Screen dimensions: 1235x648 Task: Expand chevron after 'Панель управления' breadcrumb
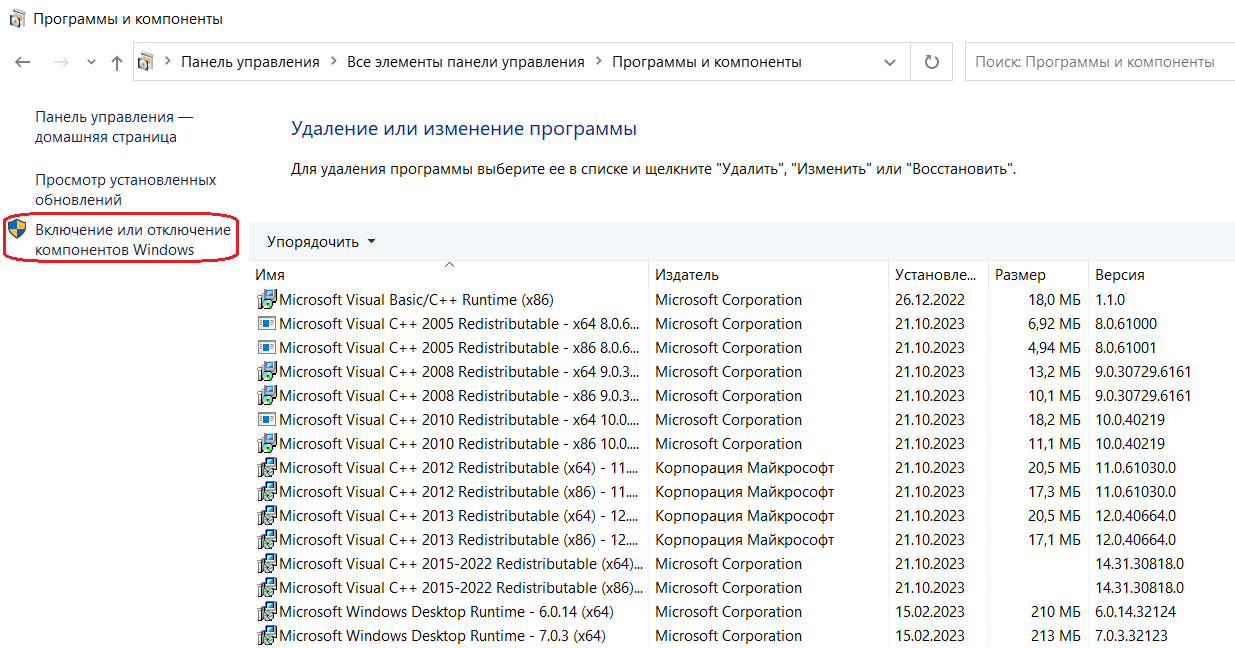pyautogui.click(x=333, y=62)
